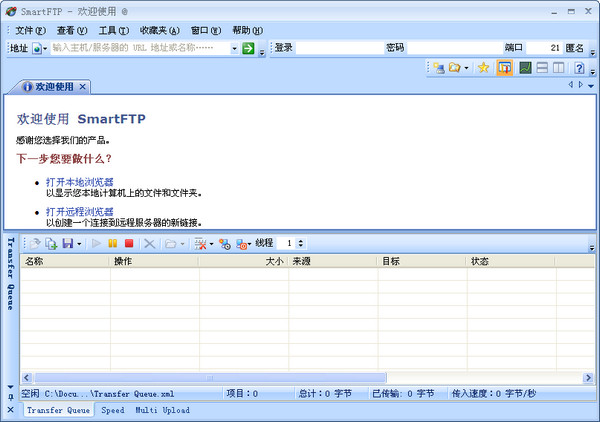Toggle the vertical split layout

pos(558,68)
